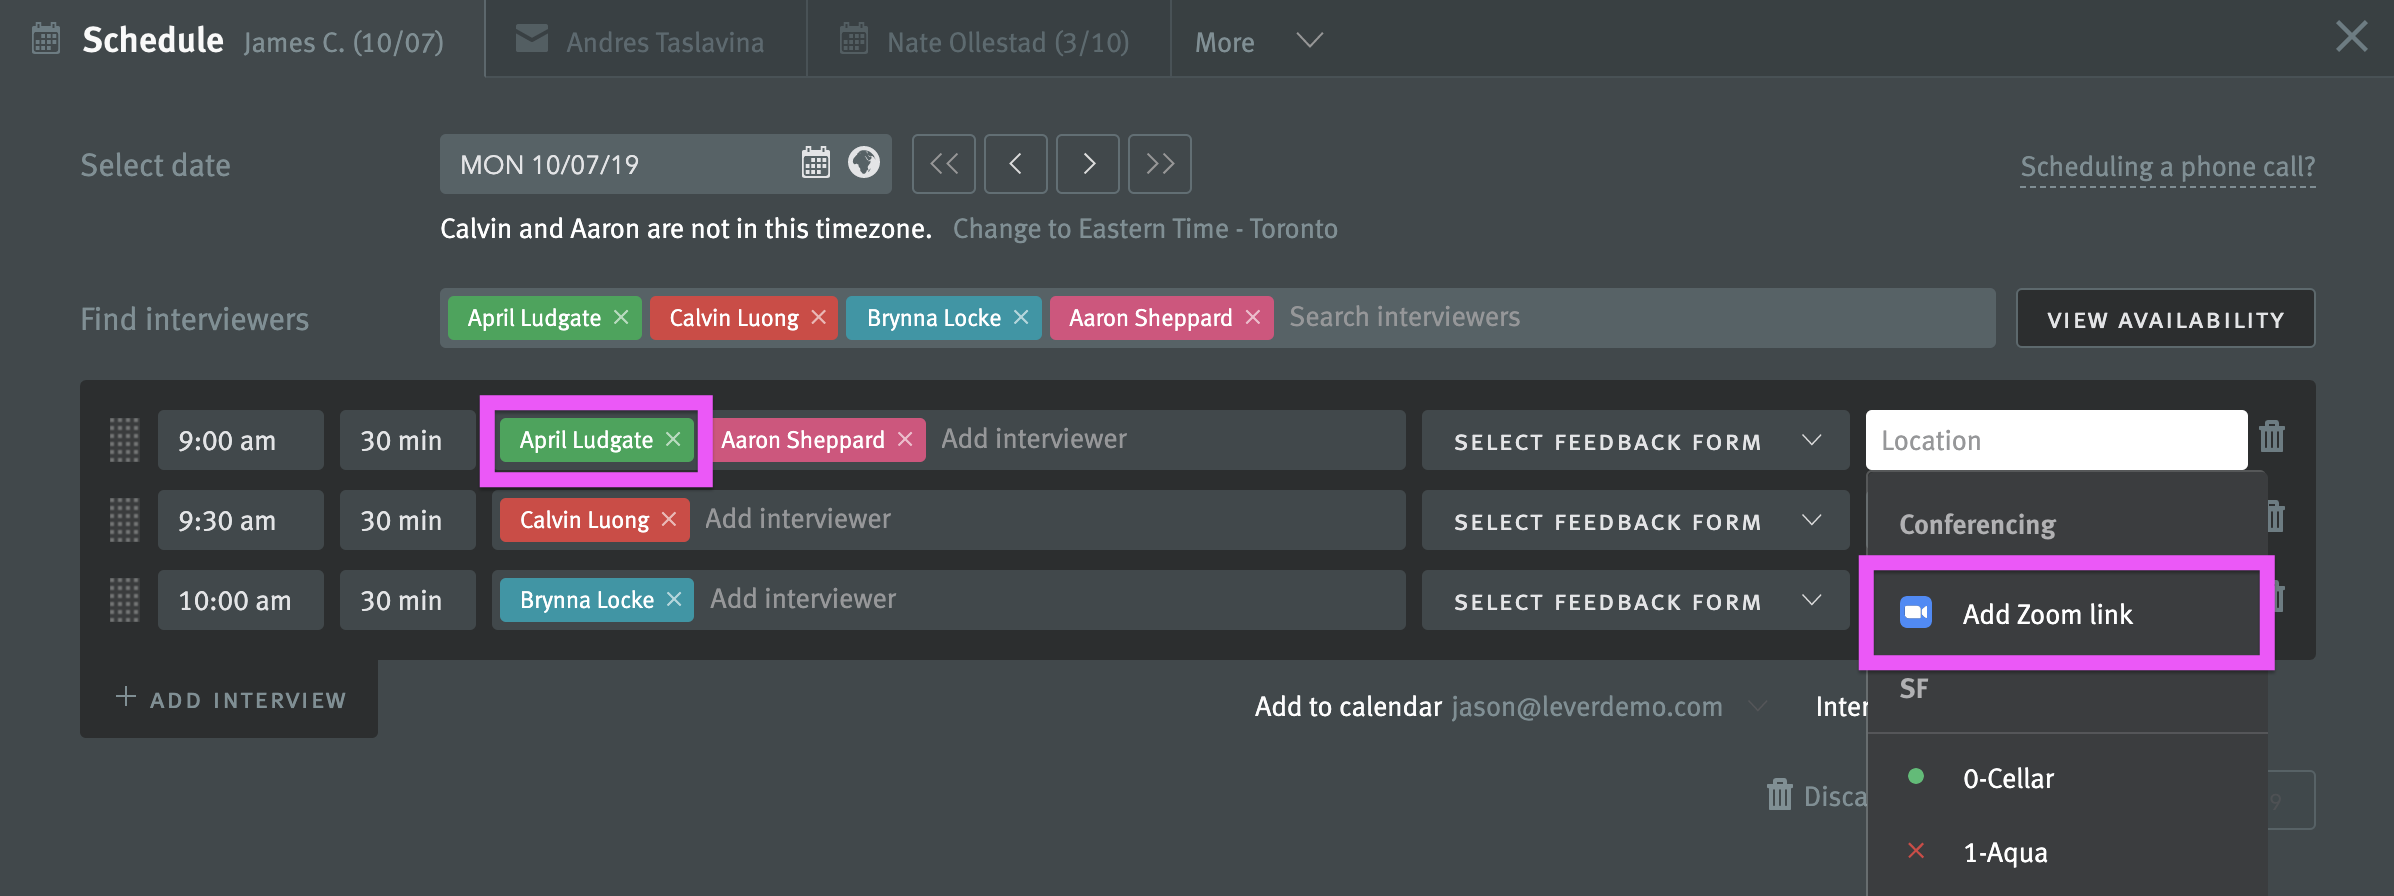Select the 0-Cellar room option

pyautogui.click(x=2008, y=778)
